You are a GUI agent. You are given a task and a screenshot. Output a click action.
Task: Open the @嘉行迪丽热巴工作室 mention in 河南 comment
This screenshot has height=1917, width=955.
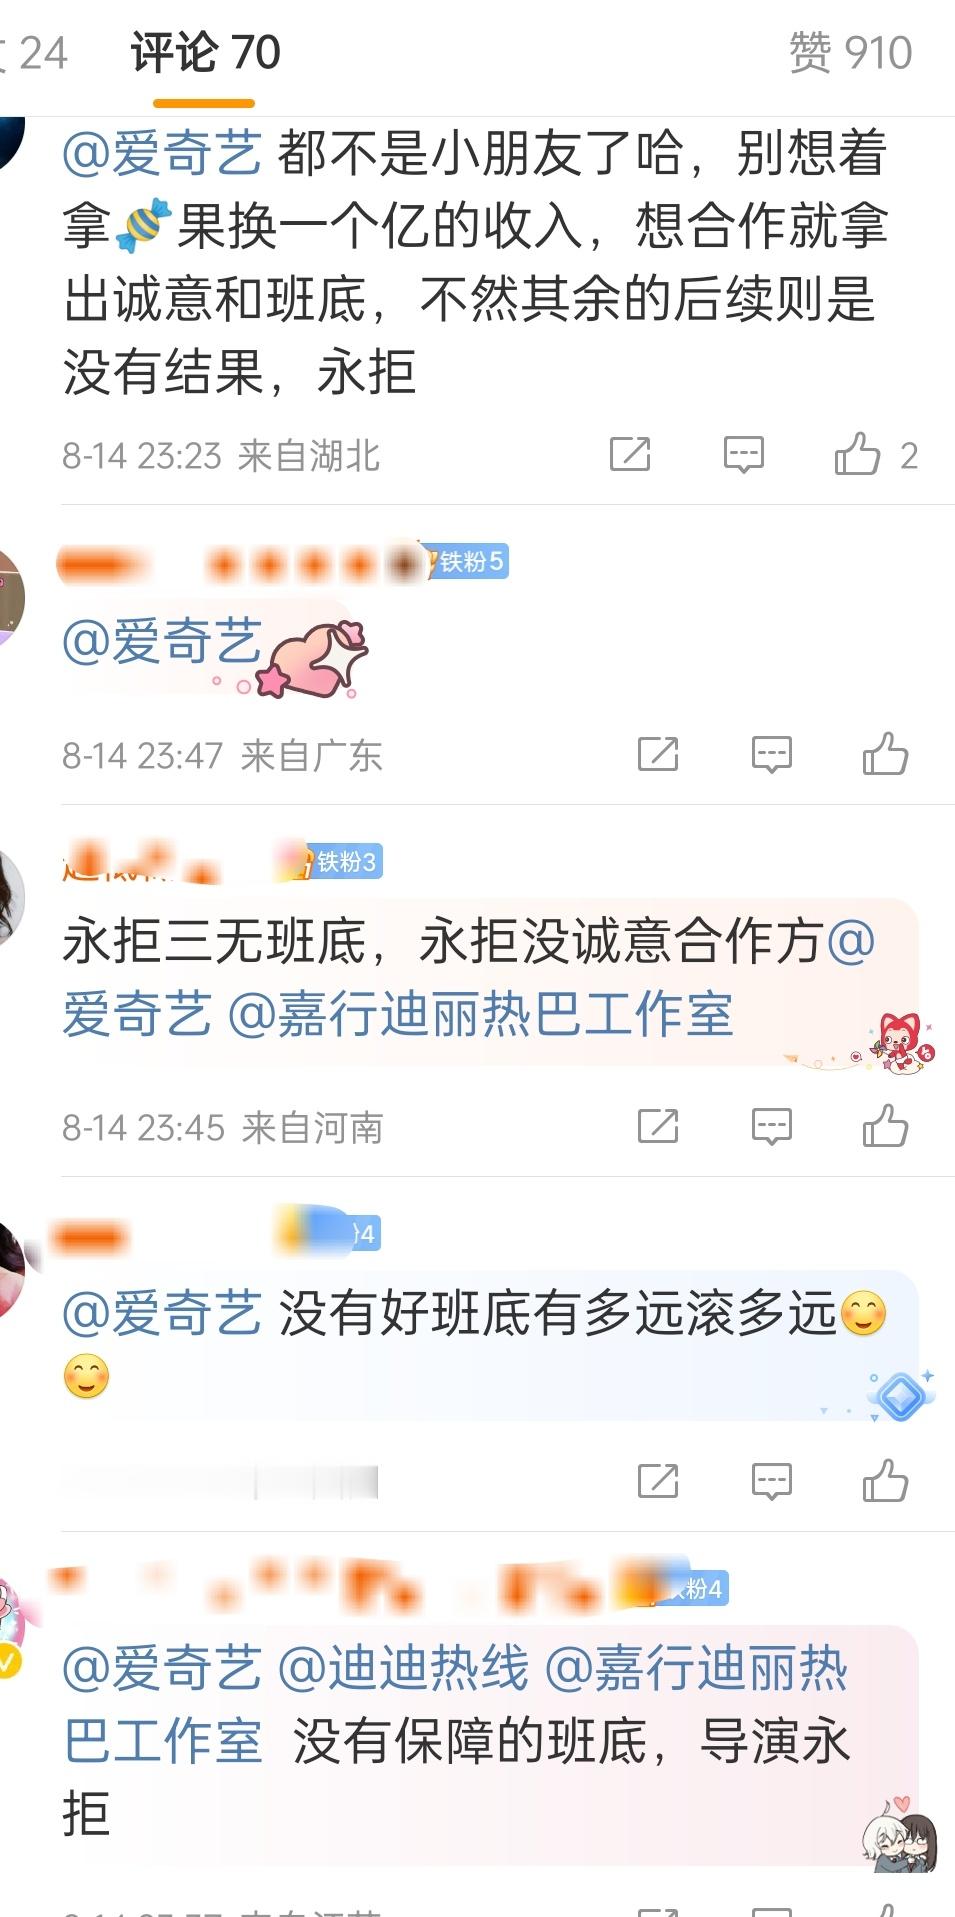(481, 1014)
